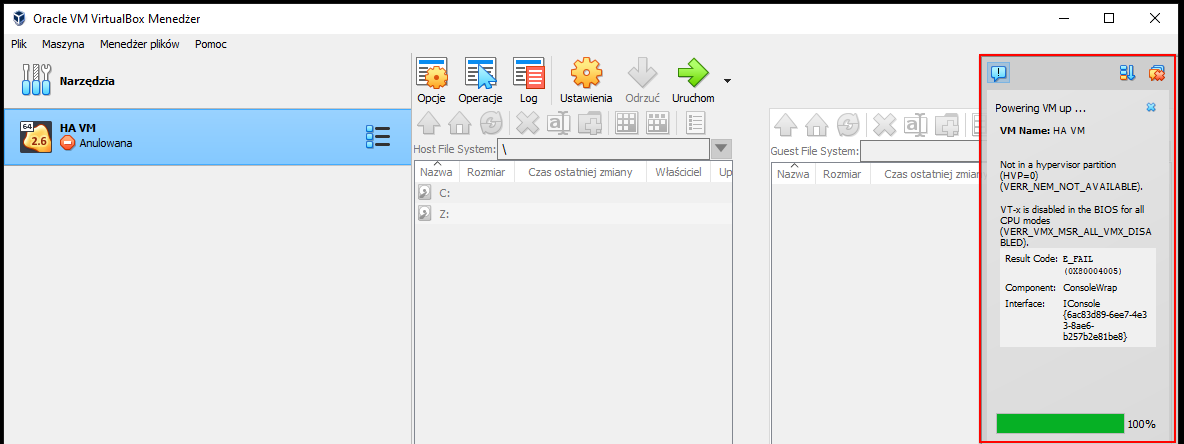Delete selected item in Host panel

coord(527,123)
